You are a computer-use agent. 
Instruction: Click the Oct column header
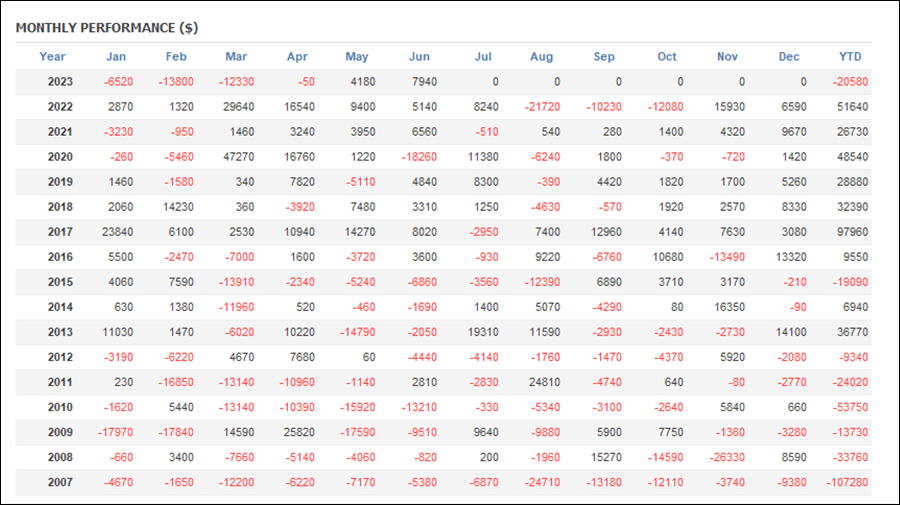(667, 56)
